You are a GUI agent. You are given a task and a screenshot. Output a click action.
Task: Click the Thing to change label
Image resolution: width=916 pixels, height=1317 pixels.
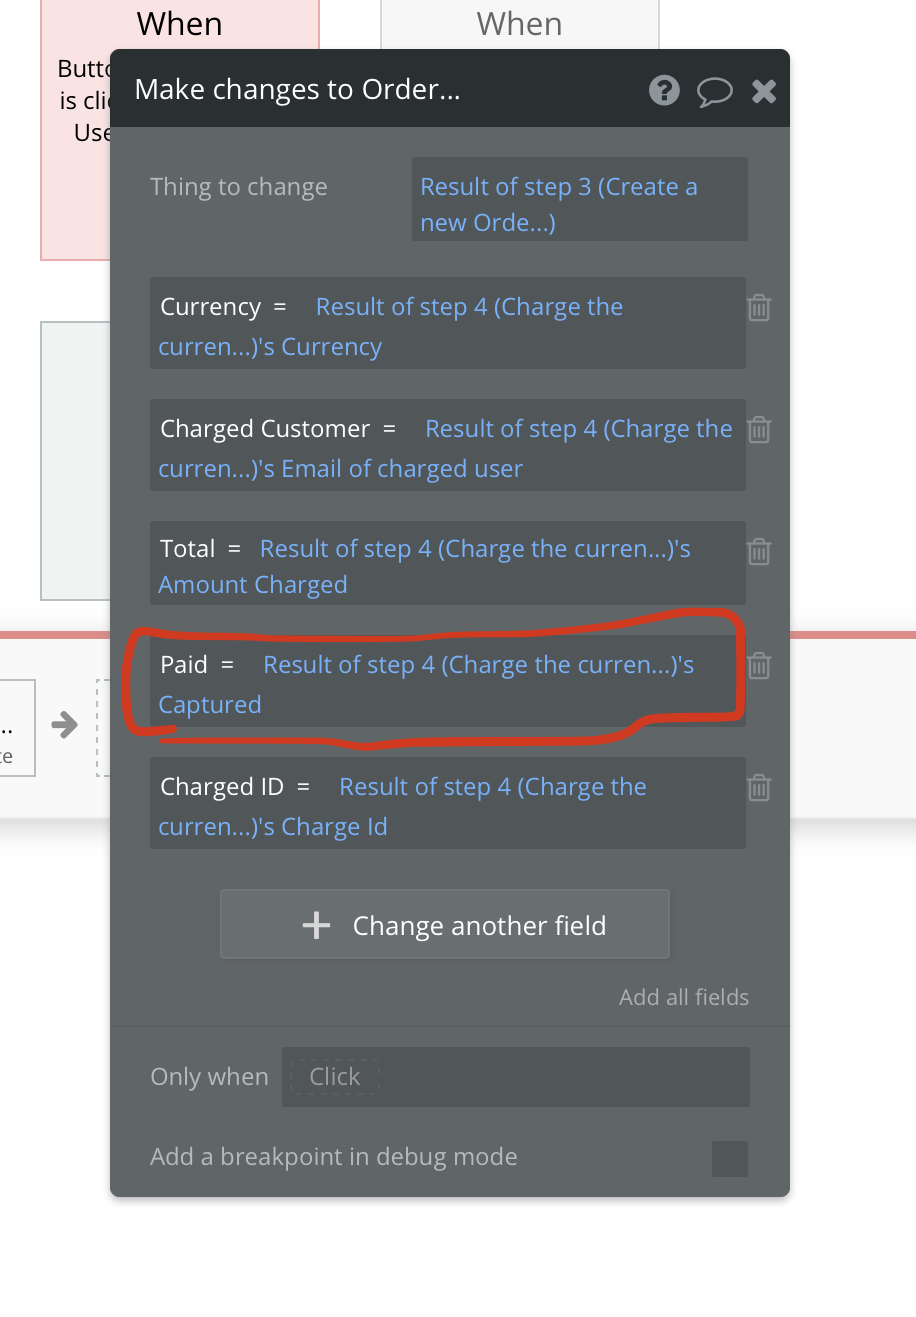tap(239, 187)
